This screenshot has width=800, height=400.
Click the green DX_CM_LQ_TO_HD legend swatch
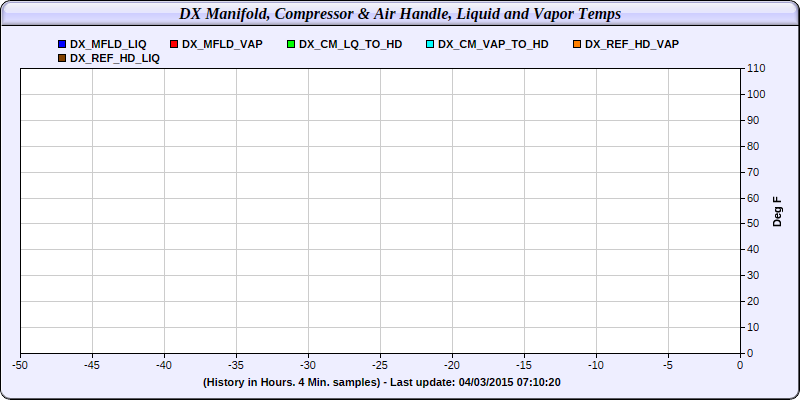[x=291, y=44]
